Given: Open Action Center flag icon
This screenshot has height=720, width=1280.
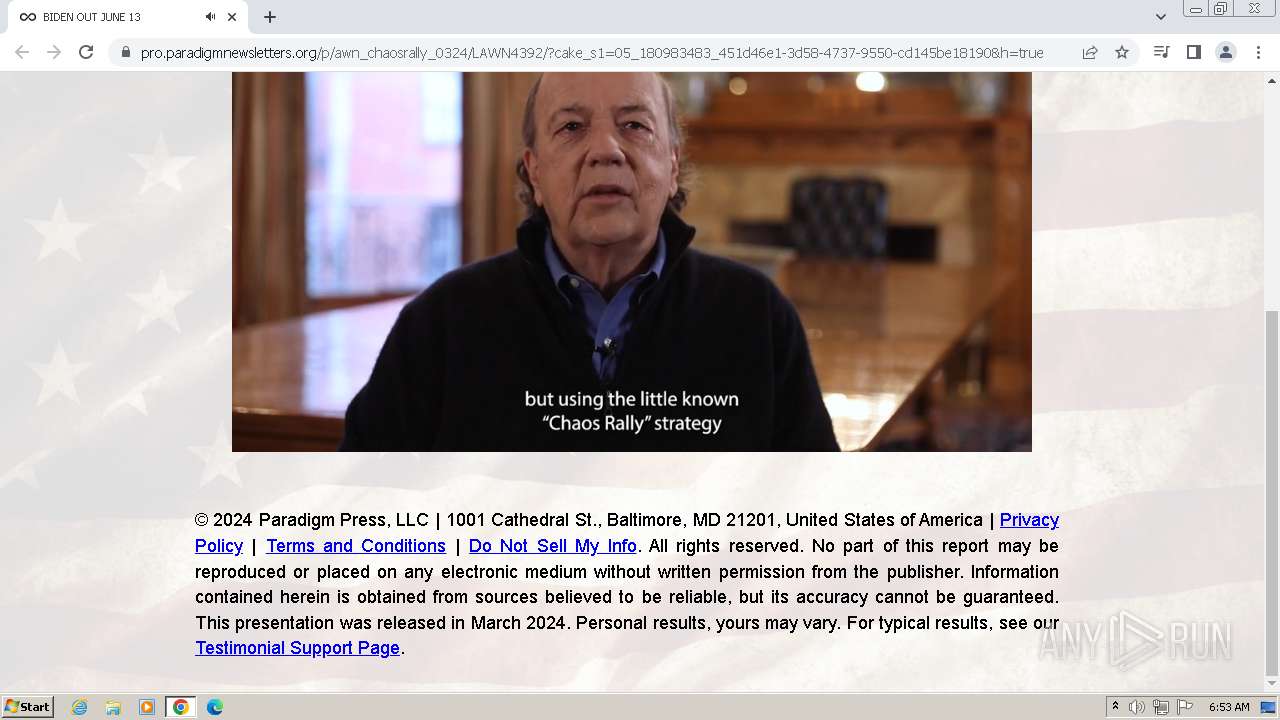Looking at the screenshot, I should click(1185, 707).
